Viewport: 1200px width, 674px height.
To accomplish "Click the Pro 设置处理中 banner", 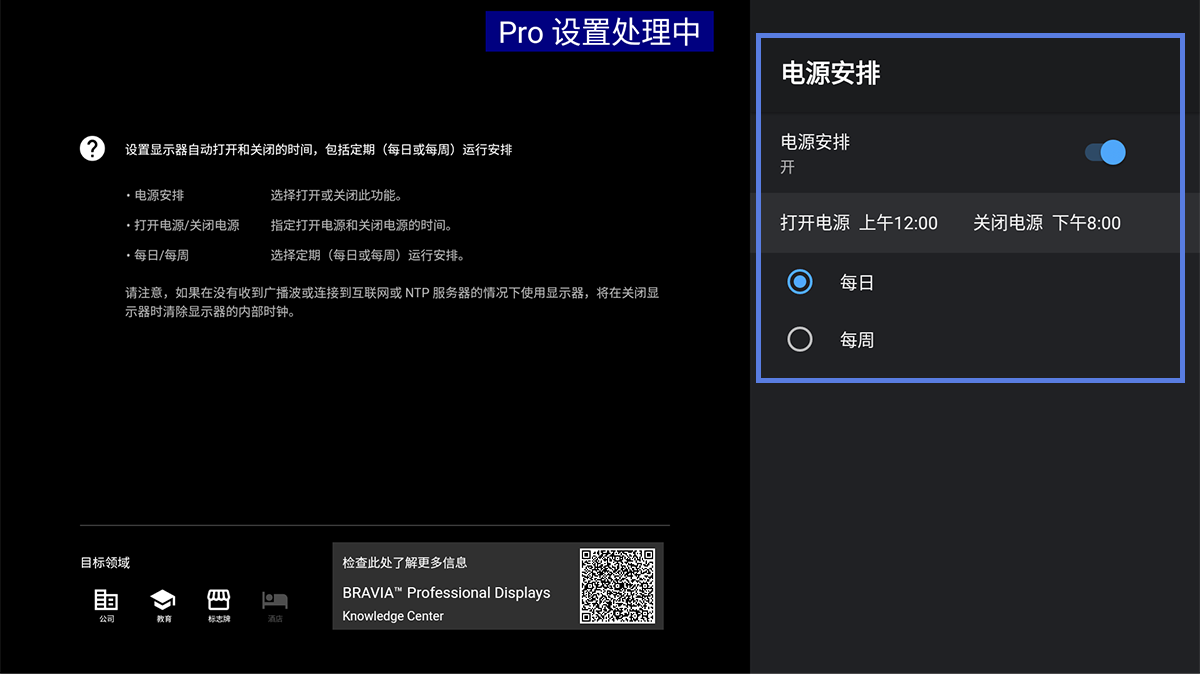I will (x=599, y=32).
